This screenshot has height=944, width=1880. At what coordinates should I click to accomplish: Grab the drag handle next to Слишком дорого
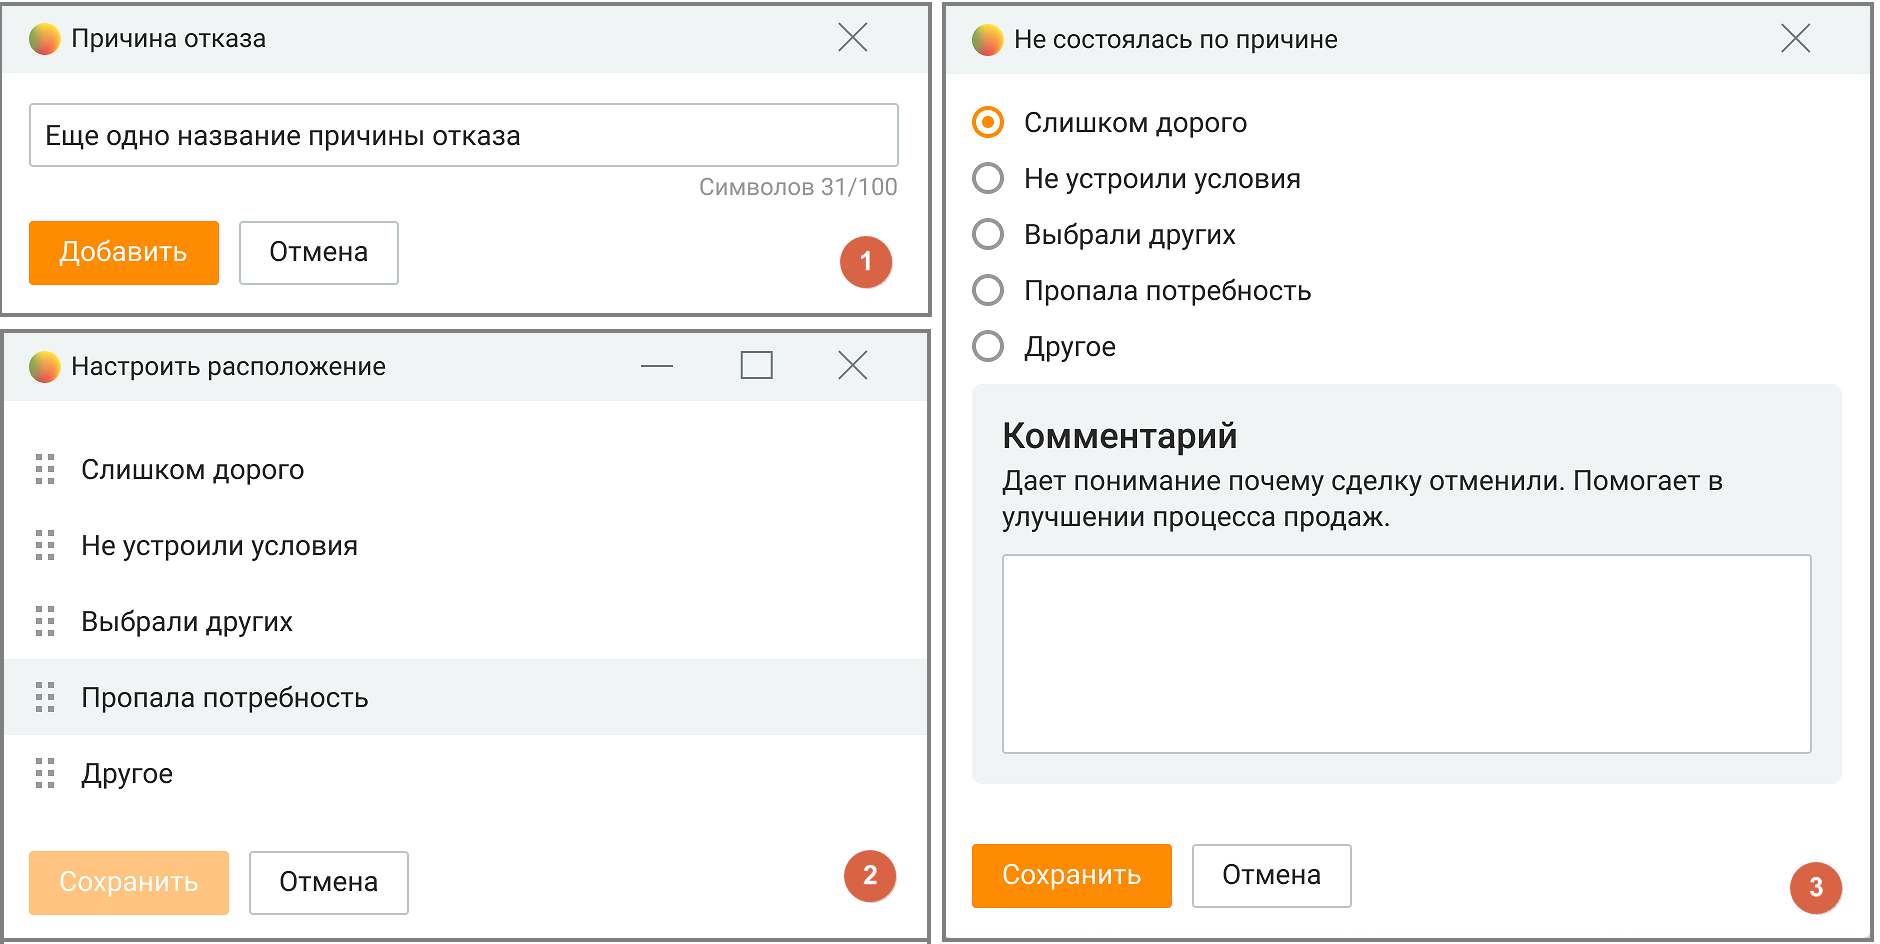(45, 469)
